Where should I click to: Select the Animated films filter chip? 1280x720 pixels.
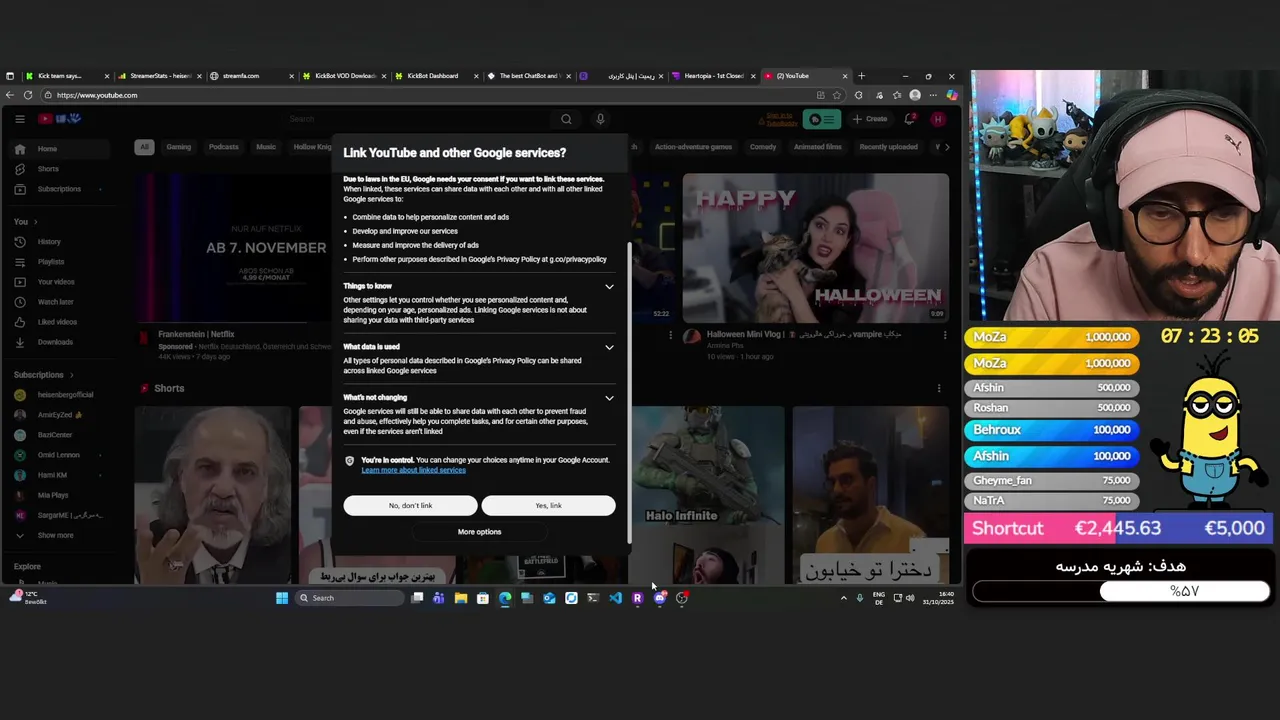[x=817, y=147]
